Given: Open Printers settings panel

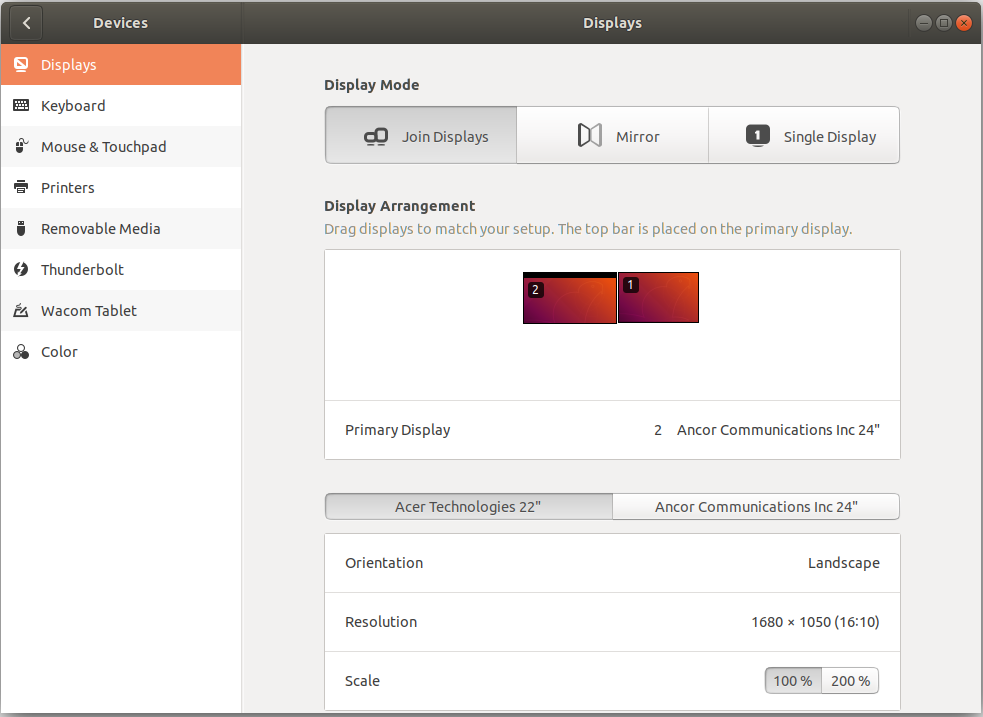Looking at the screenshot, I should pos(121,187).
